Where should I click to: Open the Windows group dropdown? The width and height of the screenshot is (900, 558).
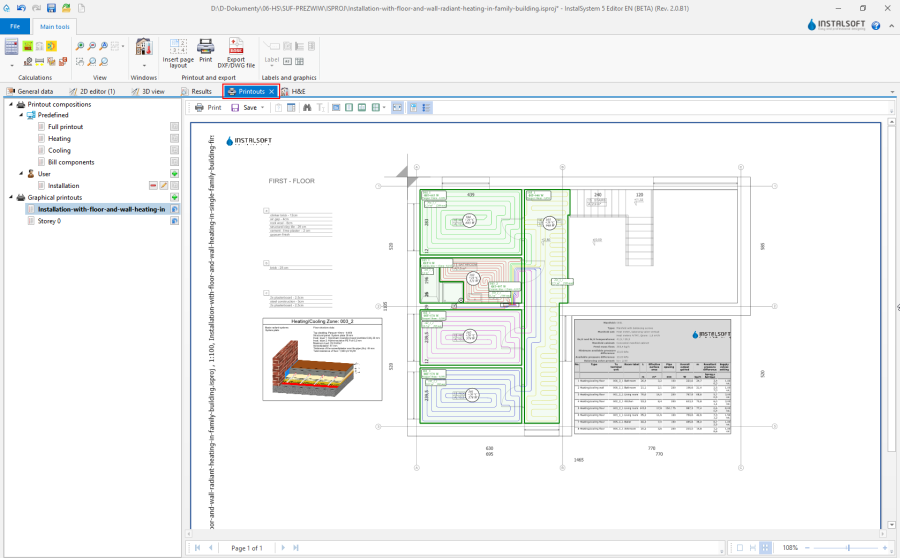point(143,64)
